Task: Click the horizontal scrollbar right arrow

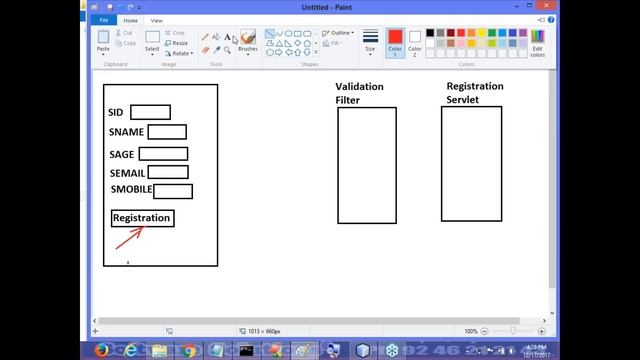Action: pyautogui.click(x=544, y=321)
